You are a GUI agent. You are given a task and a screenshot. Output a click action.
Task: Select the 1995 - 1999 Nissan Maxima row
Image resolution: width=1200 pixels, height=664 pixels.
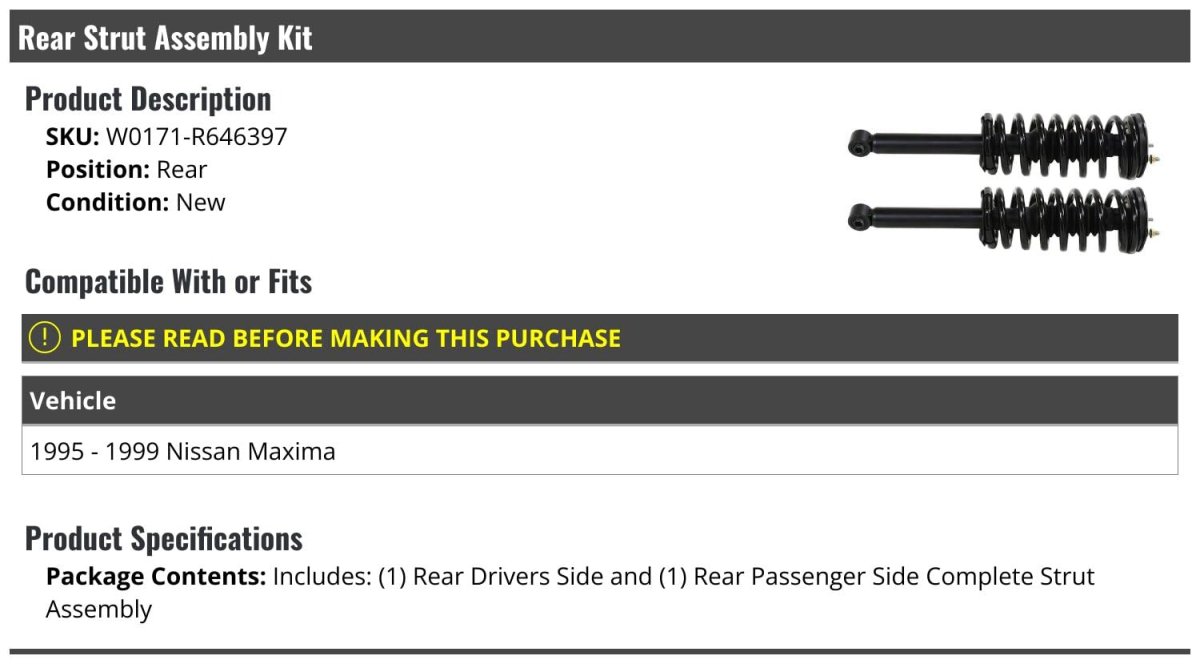coord(183,452)
